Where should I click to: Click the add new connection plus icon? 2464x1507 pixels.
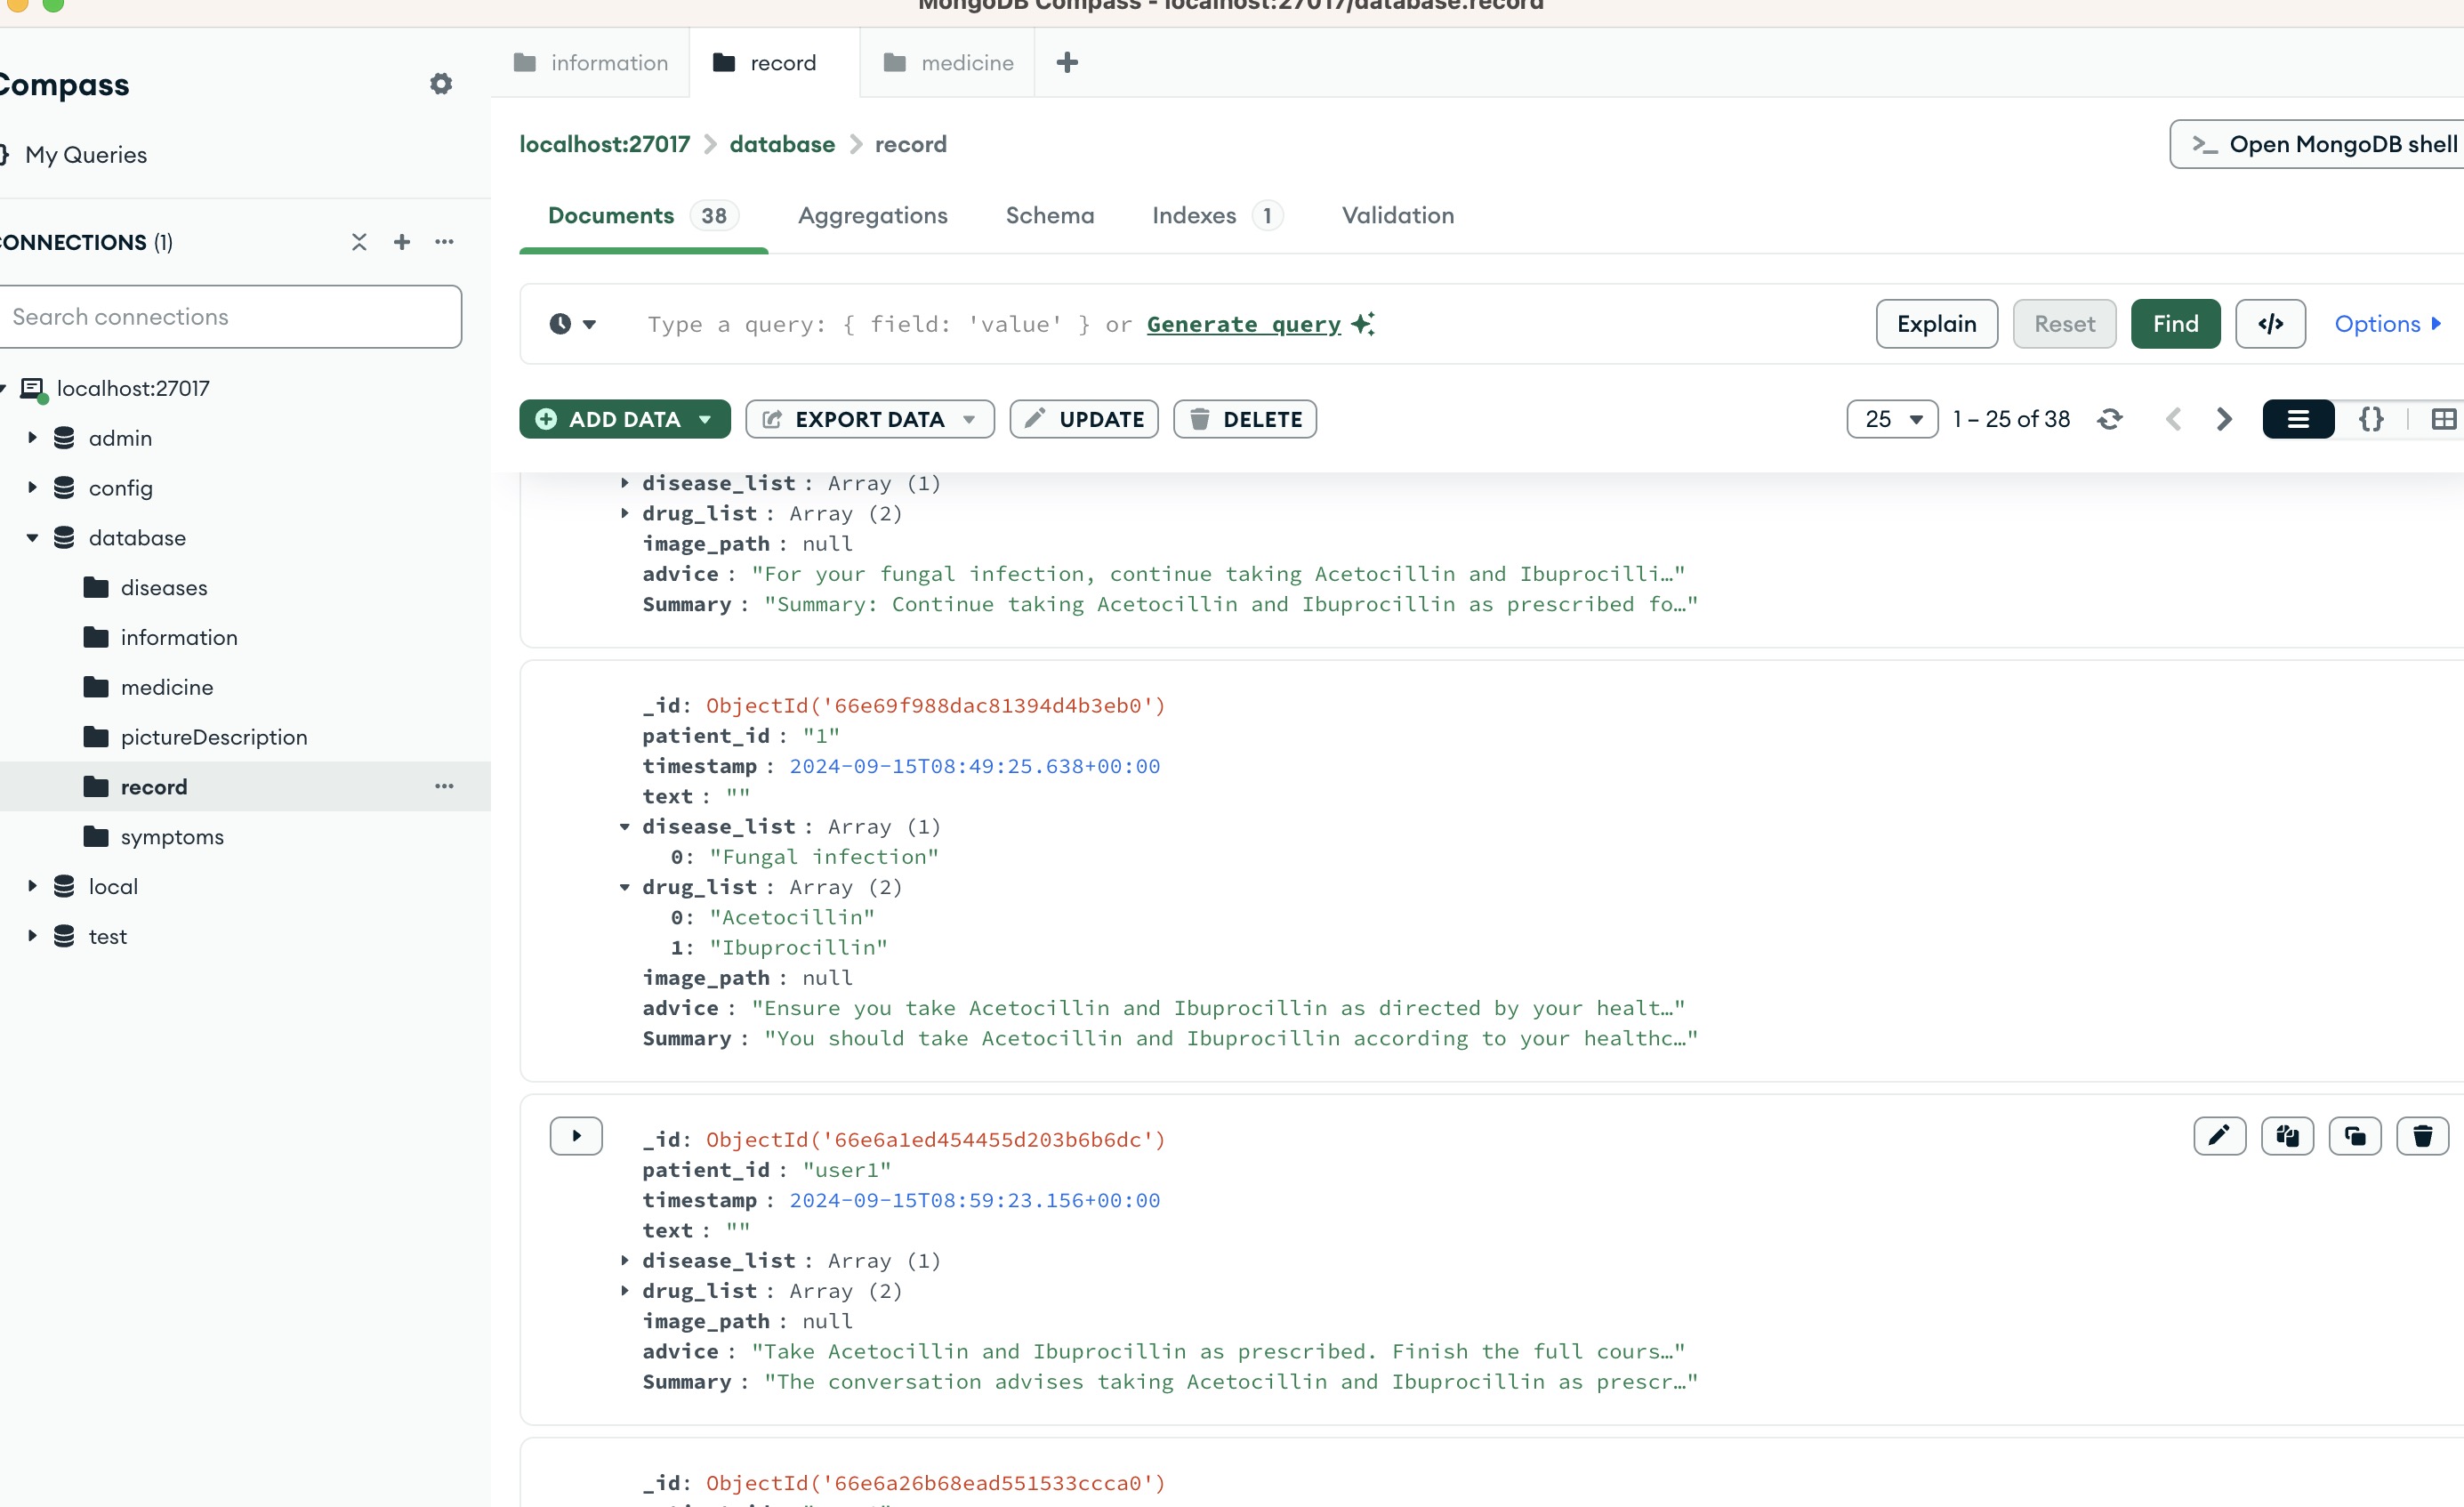click(x=402, y=242)
